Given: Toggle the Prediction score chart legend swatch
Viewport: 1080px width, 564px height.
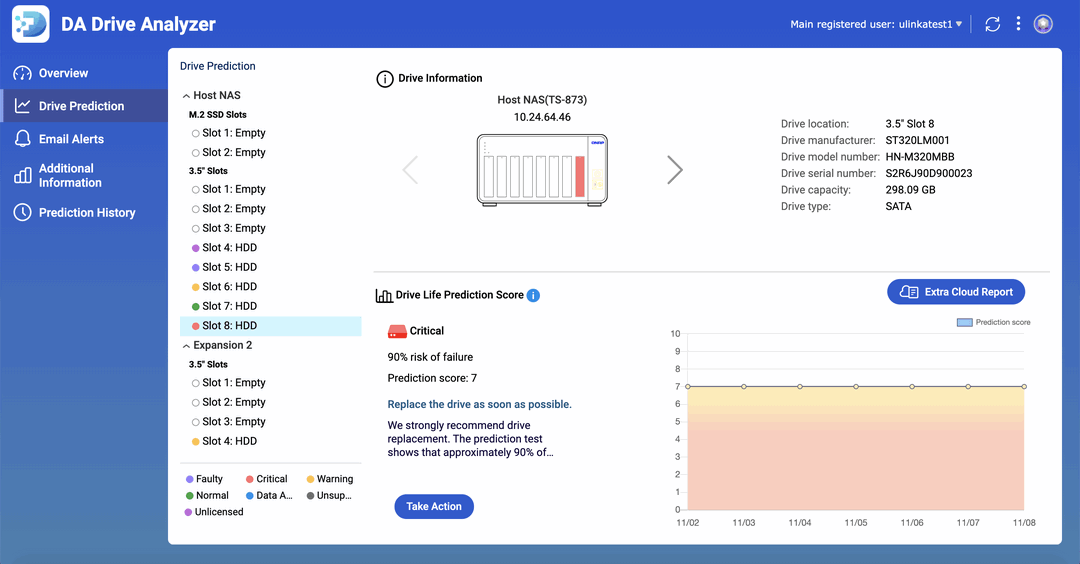Looking at the screenshot, I should 964,323.
